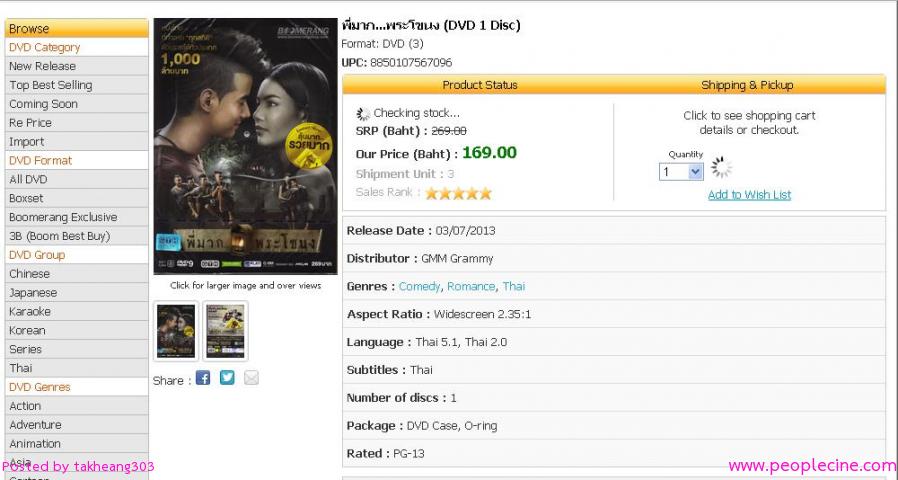
Task: Click the PG-13 rating text
Action: pyautogui.click(x=409, y=454)
